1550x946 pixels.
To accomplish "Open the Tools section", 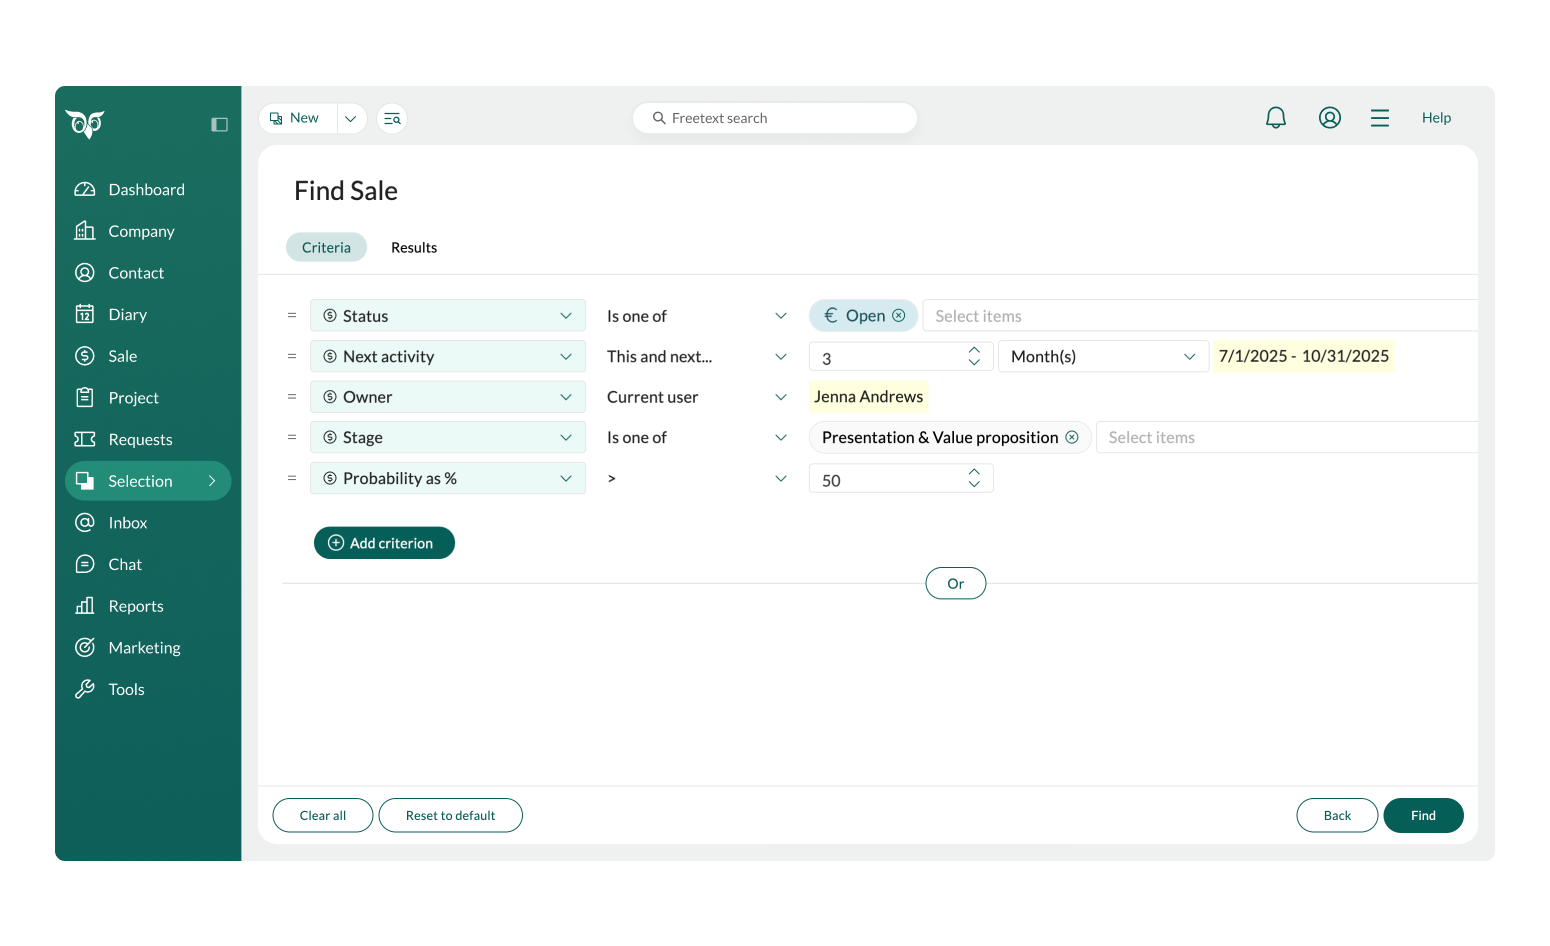I will tap(126, 690).
